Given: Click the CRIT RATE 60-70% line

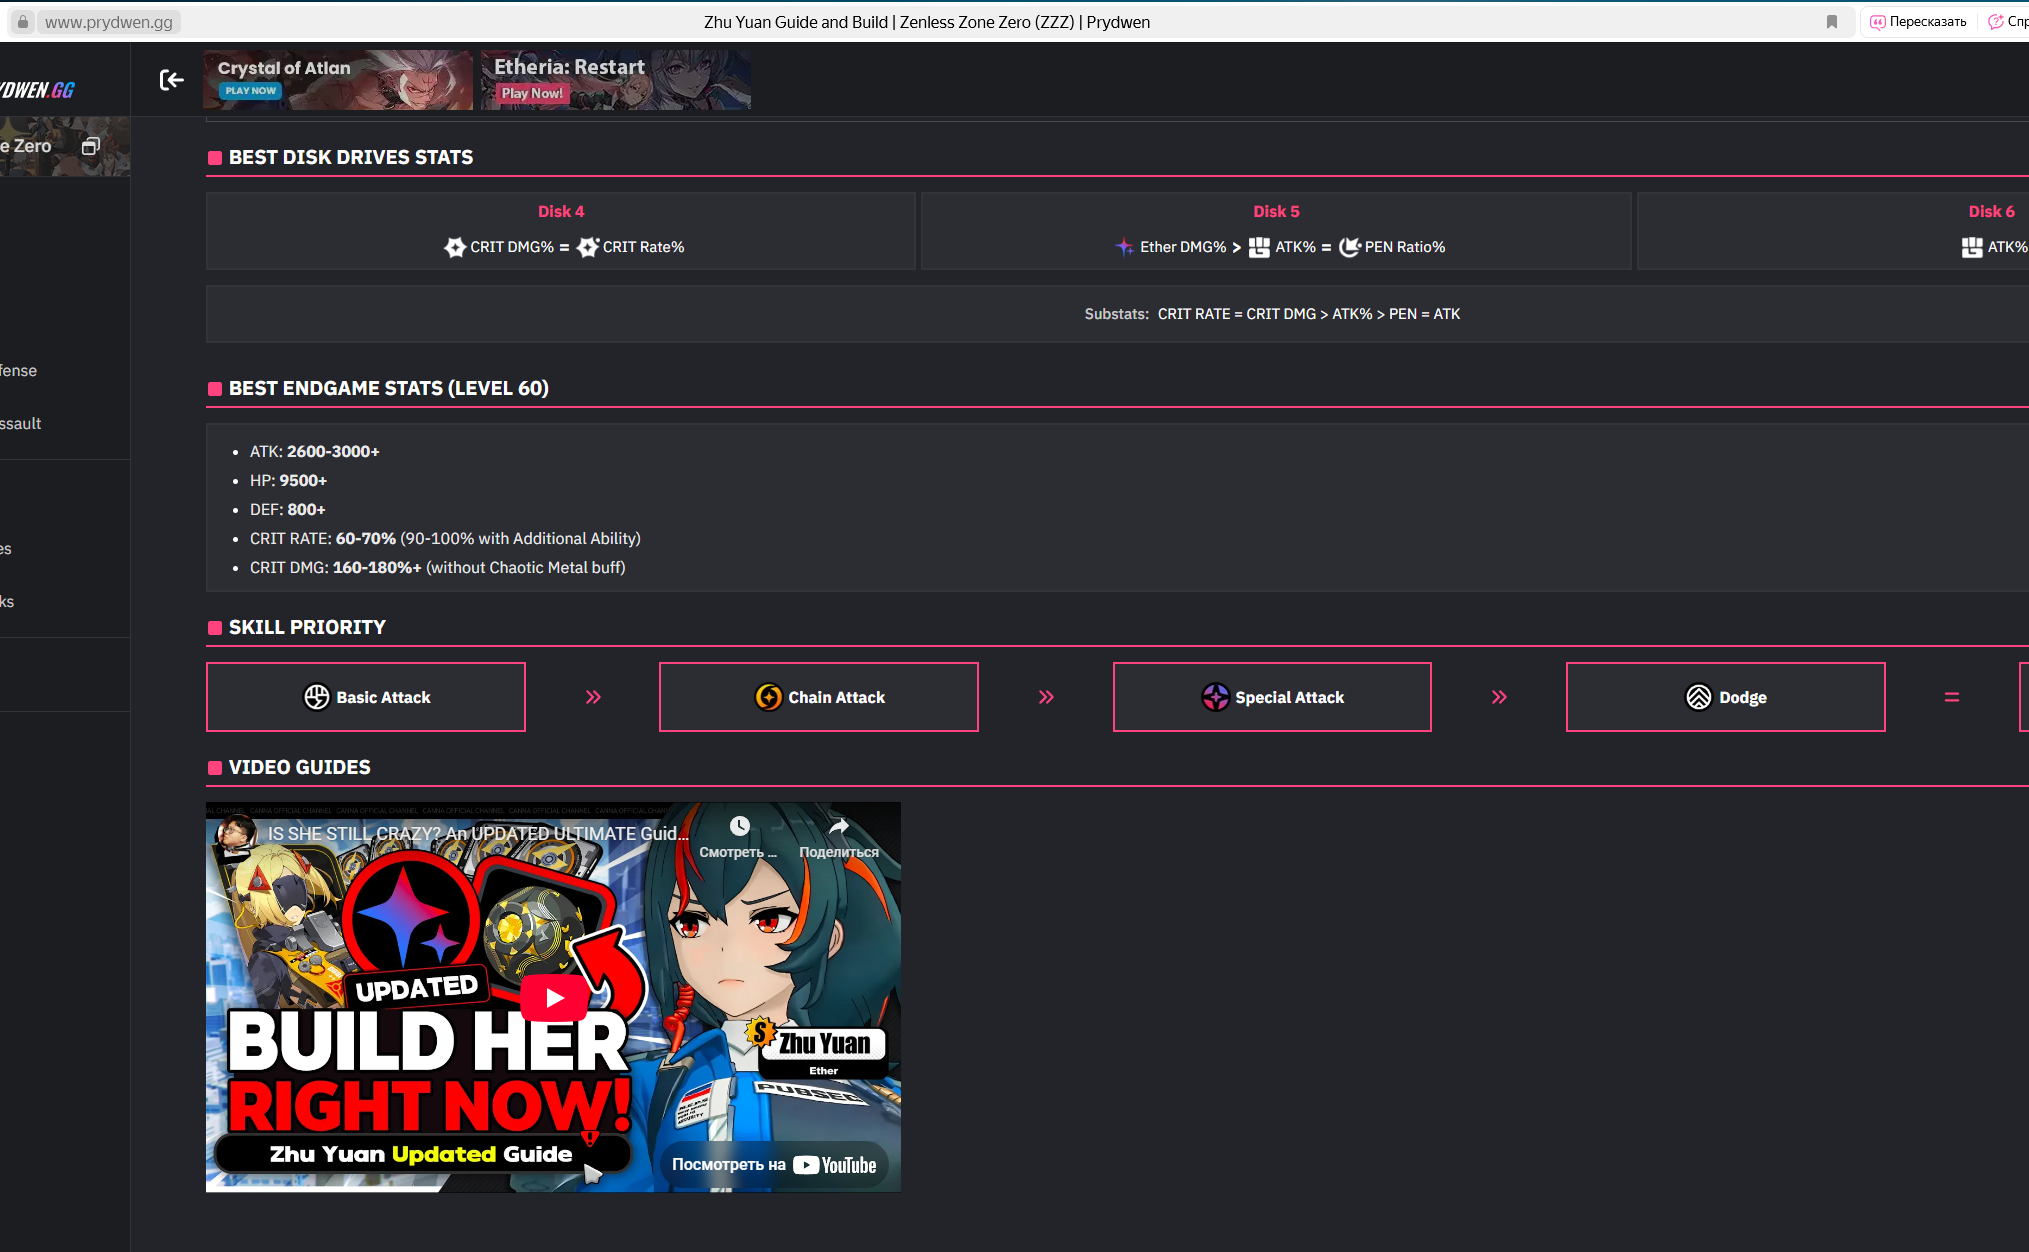Looking at the screenshot, I should click(x=445, y=538).
